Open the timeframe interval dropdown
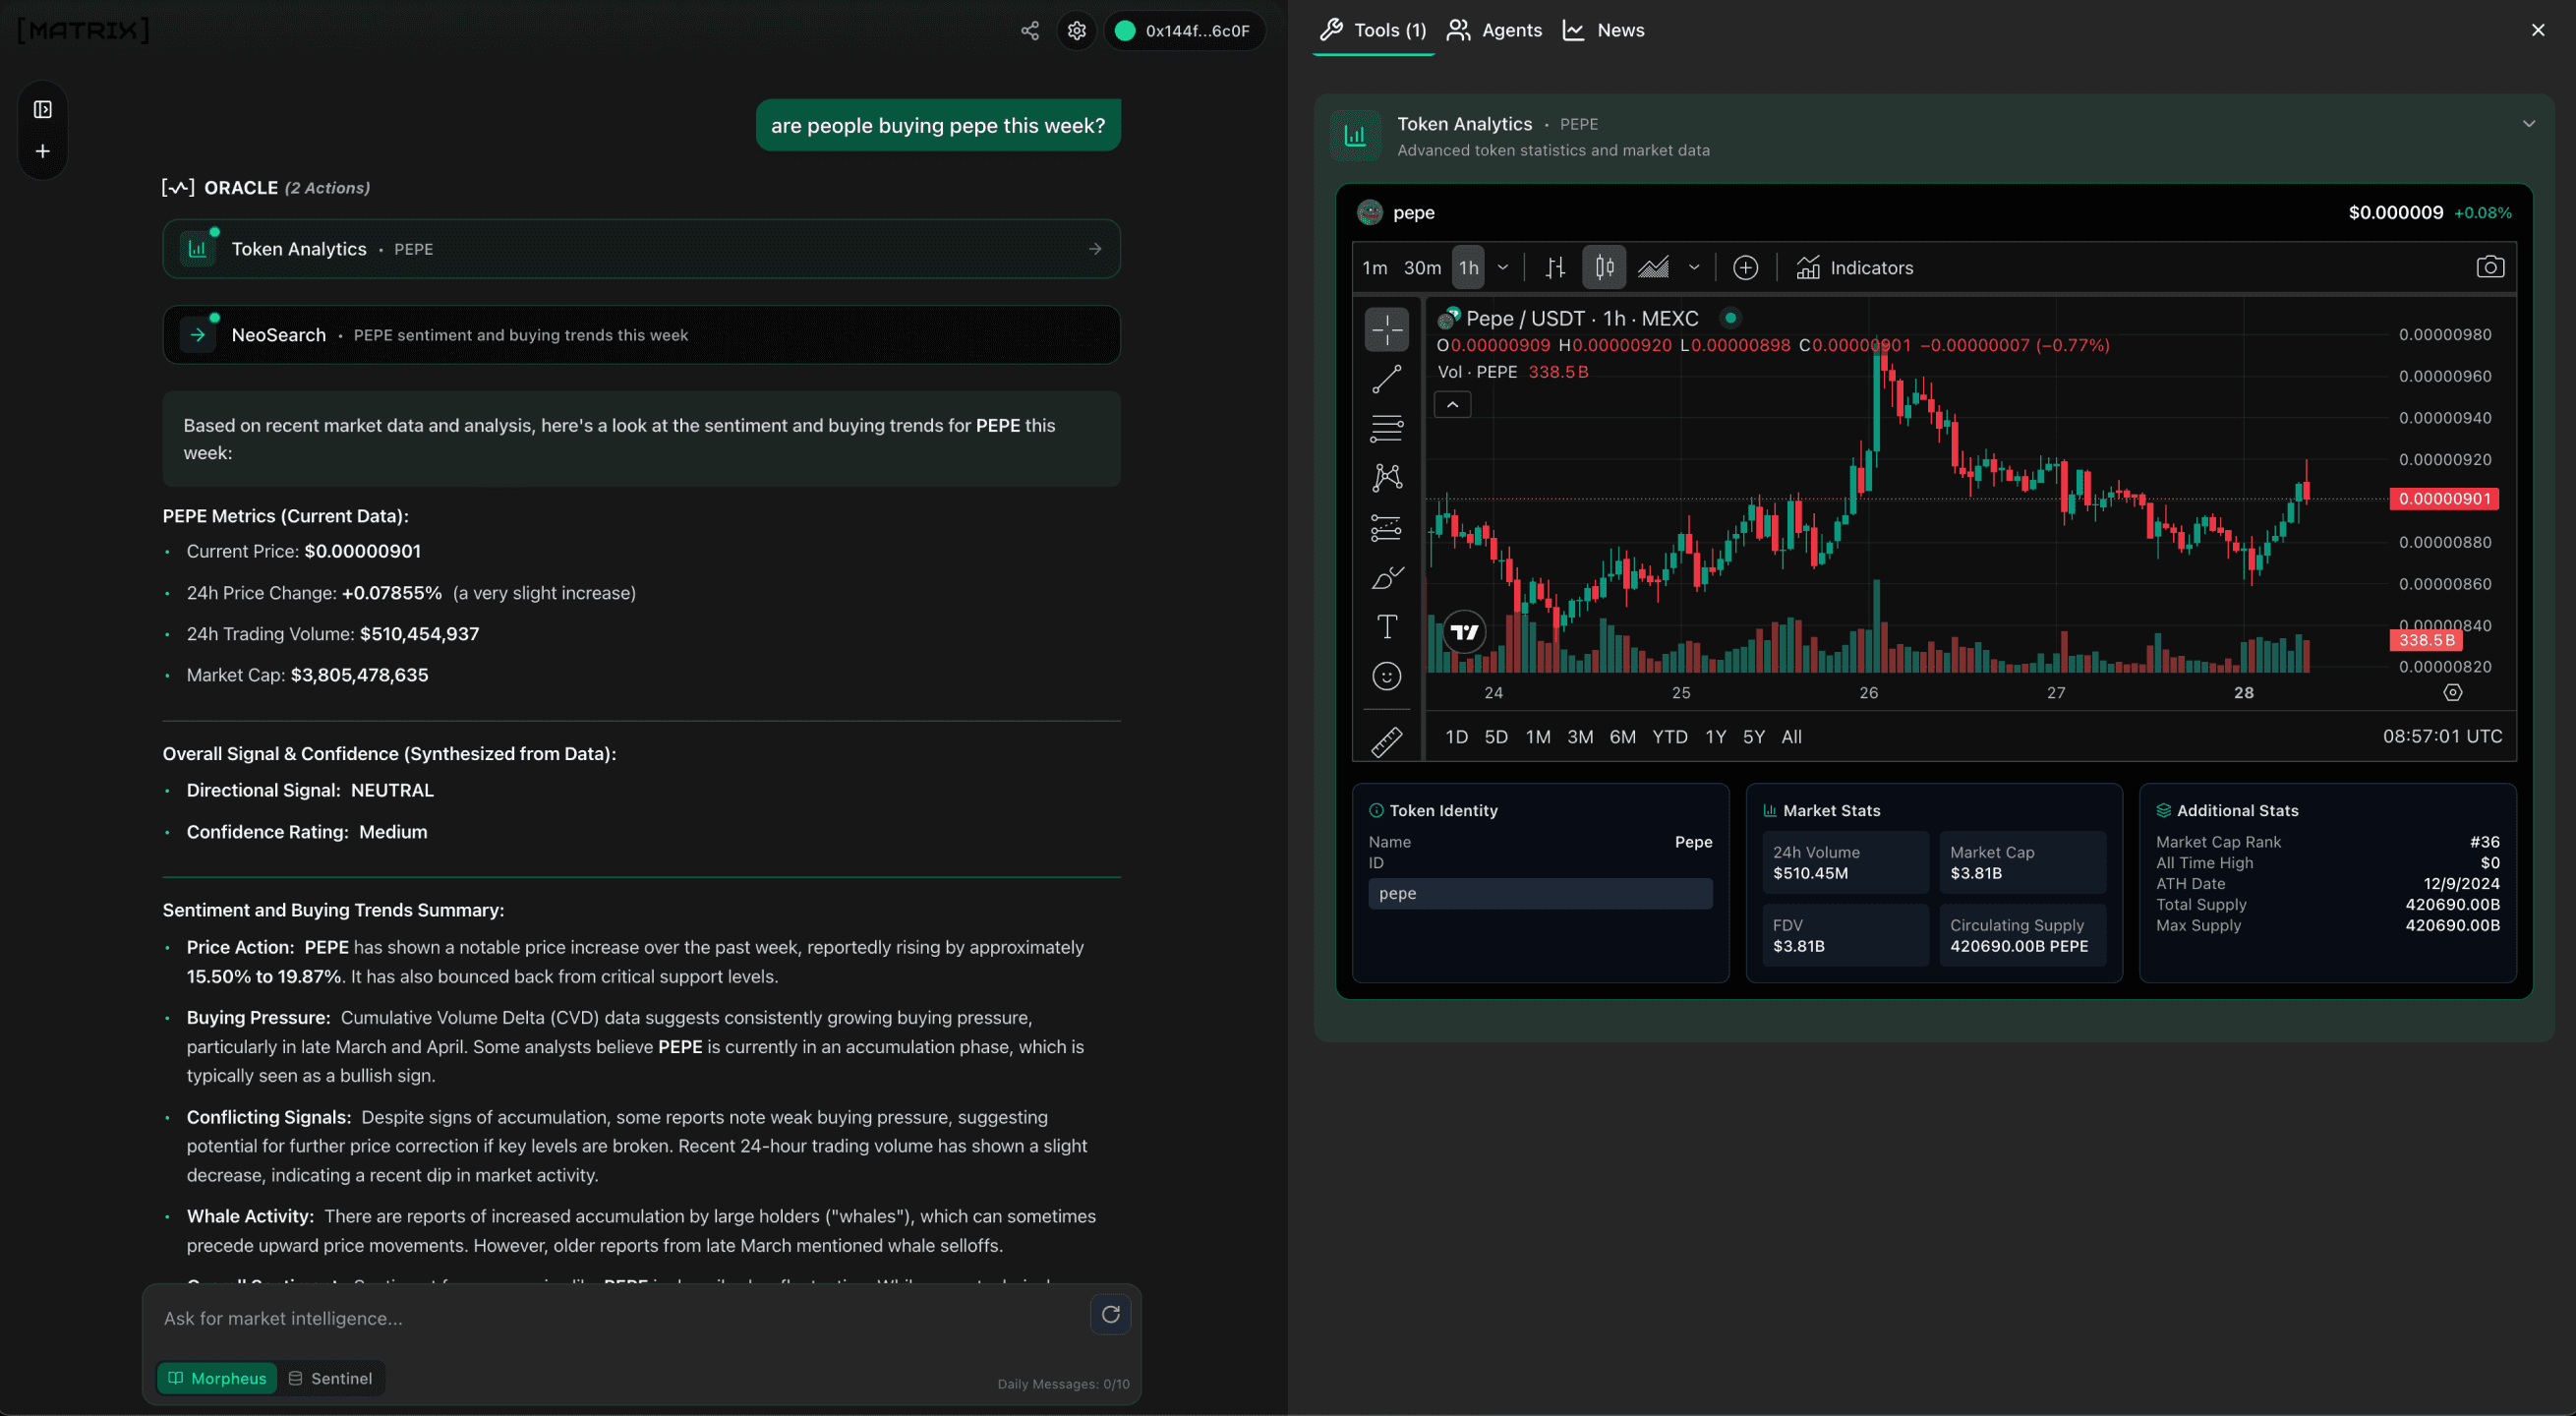This screenshot has width=2576, height=1416. (x=1503, y=267)
